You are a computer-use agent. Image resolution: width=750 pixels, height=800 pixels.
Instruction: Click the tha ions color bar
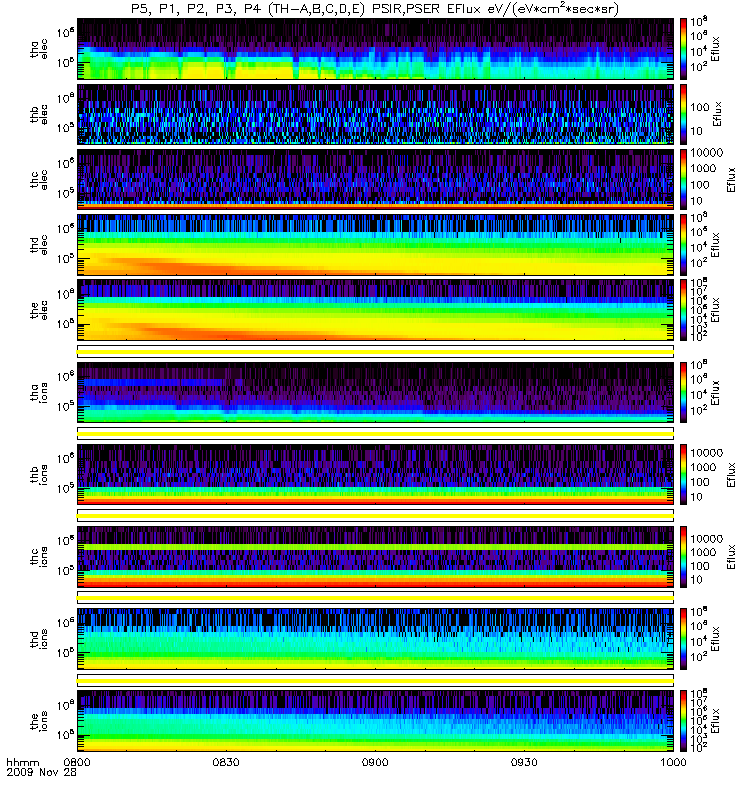tap(684, 392)
